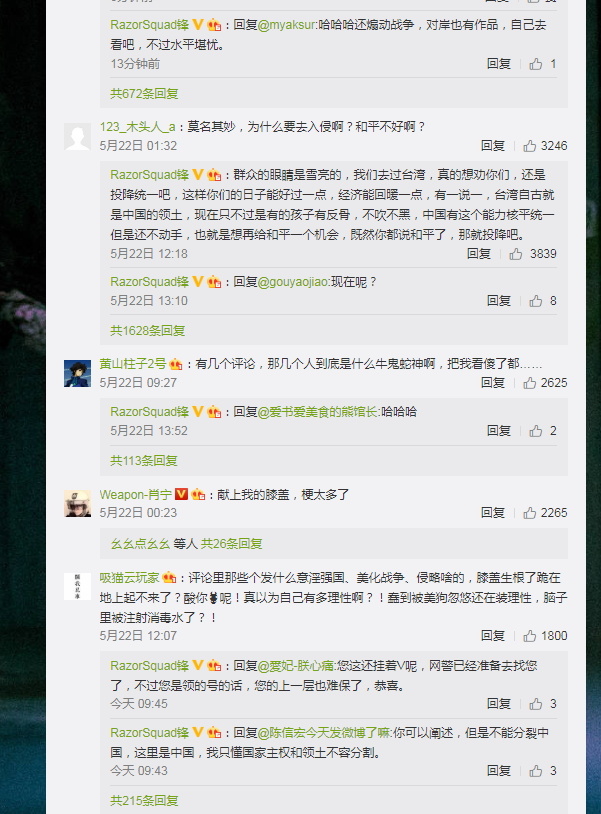
Task: Like the comment by 123_木头人_a
Action: coord(529,146)
